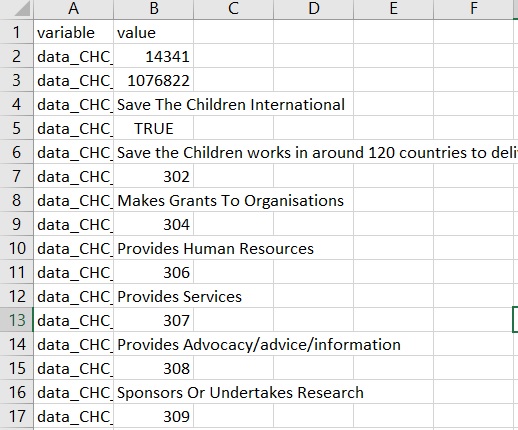
Task: Select column D header
Action: point(314,9)
